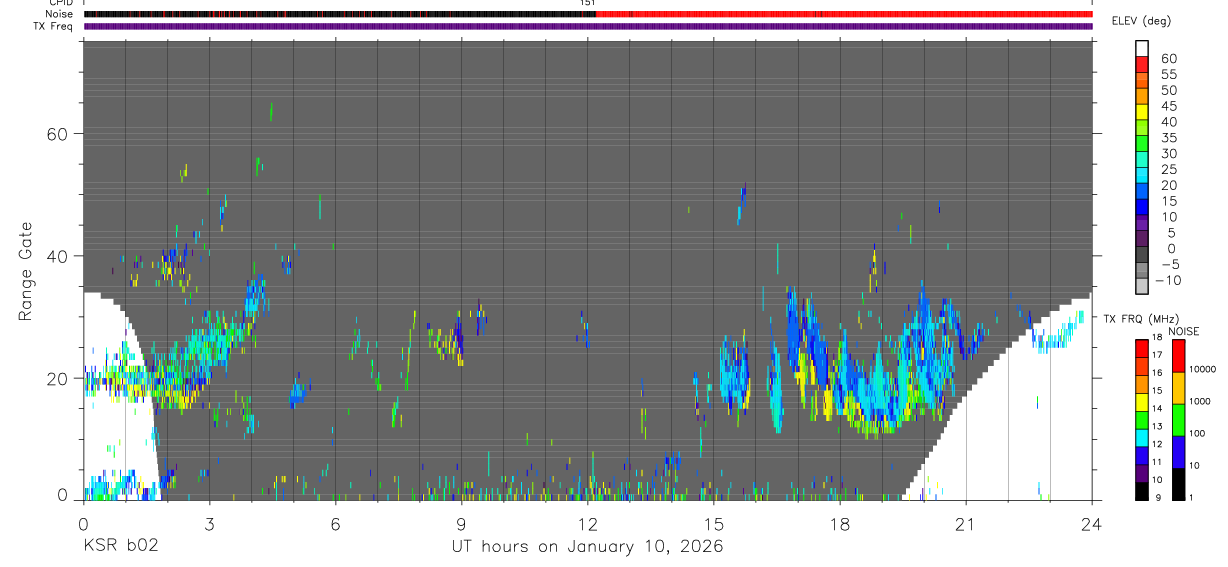This screenshot has width=1228, height=567.
Task: Click hour "3" on the UT hours axis
Action: tap(210, 523)
